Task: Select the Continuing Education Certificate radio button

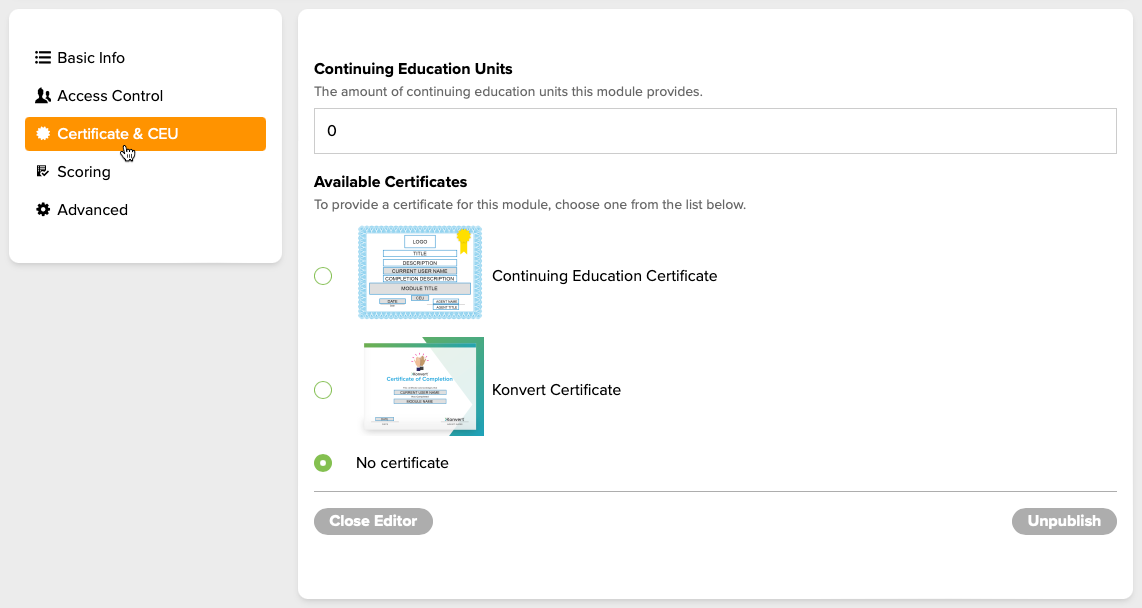Action: (323, 276)
